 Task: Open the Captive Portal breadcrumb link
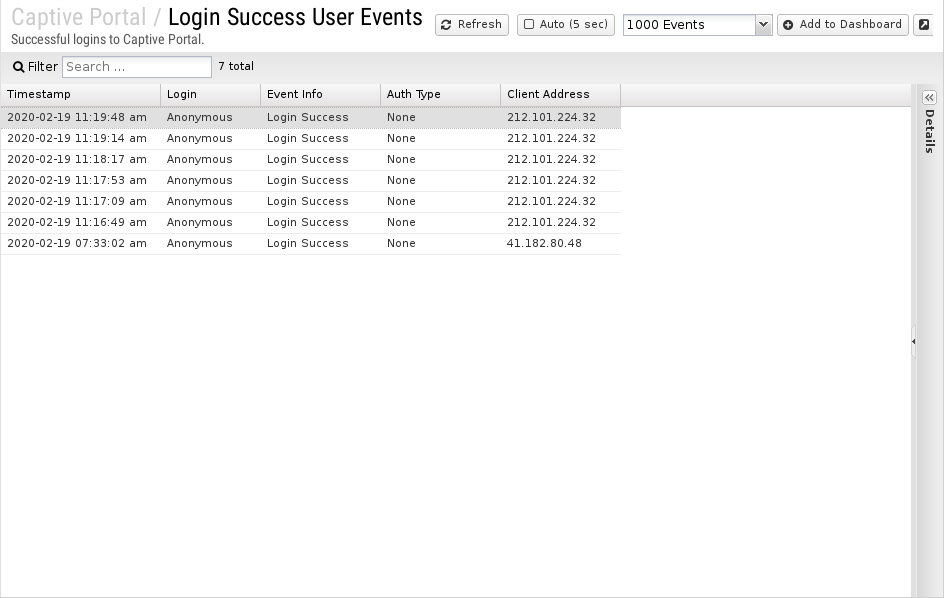pyautogui.click(x=78, y=18)
